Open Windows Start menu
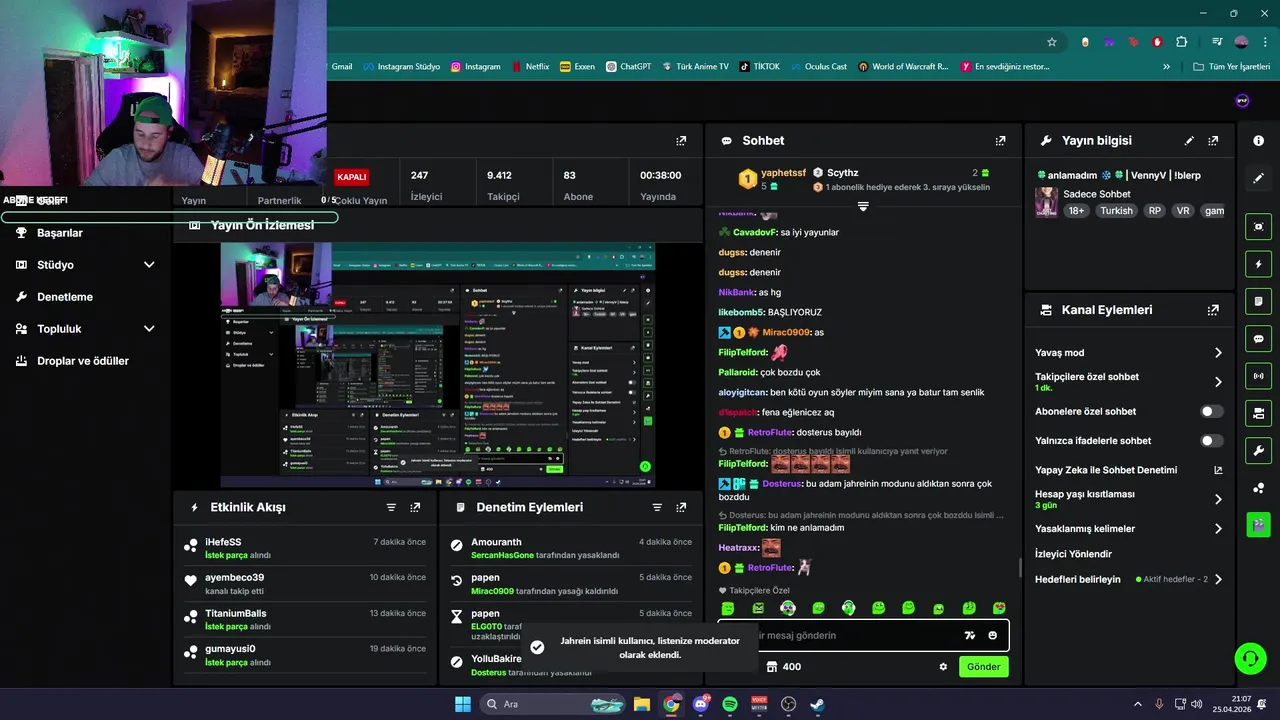The image size is (1280, 720). pos(463,704)
